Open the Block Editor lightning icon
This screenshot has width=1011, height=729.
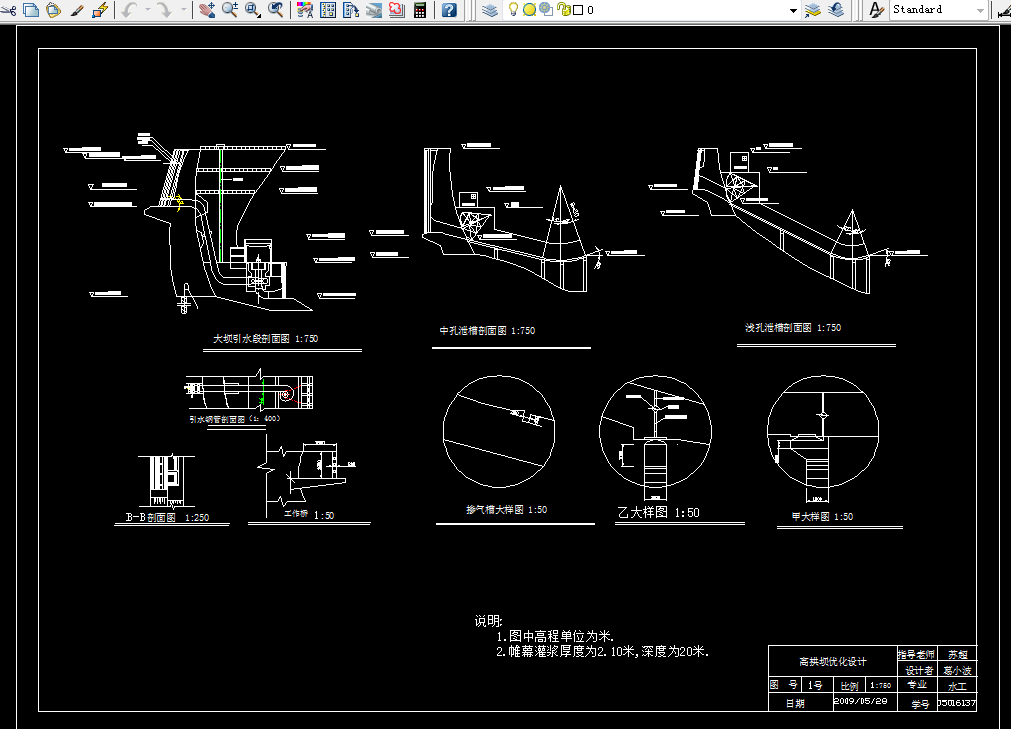[100, 10]
